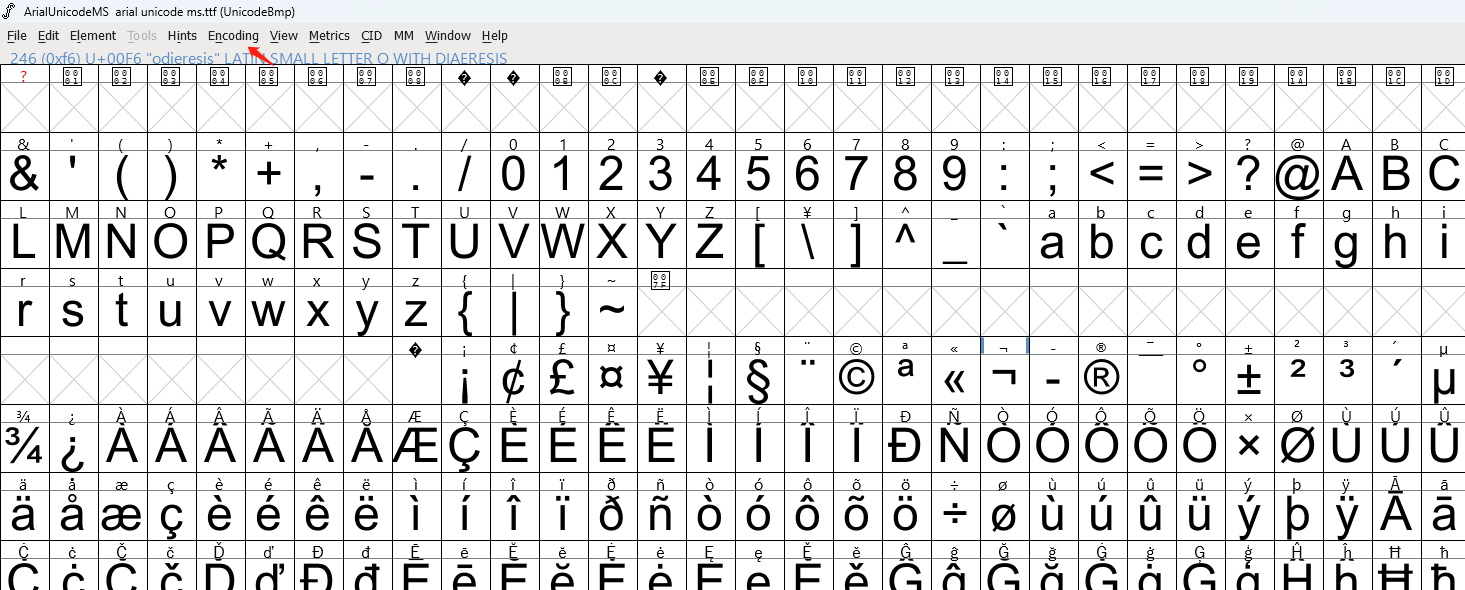Click the FontForge icon in the title bar
1465x590 pixels.
tap(10, 10)
